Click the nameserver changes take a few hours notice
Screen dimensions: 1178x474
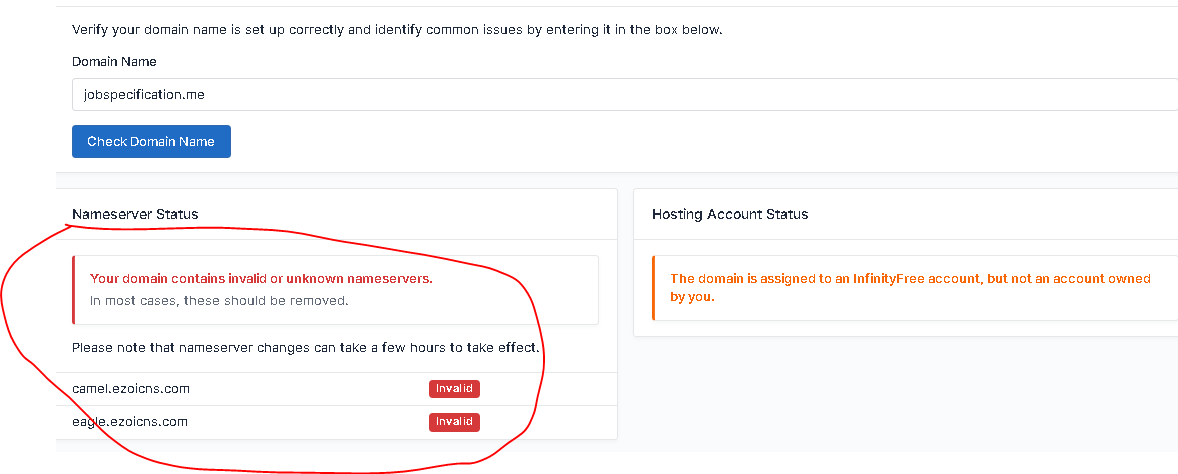(x=307, y=348)
